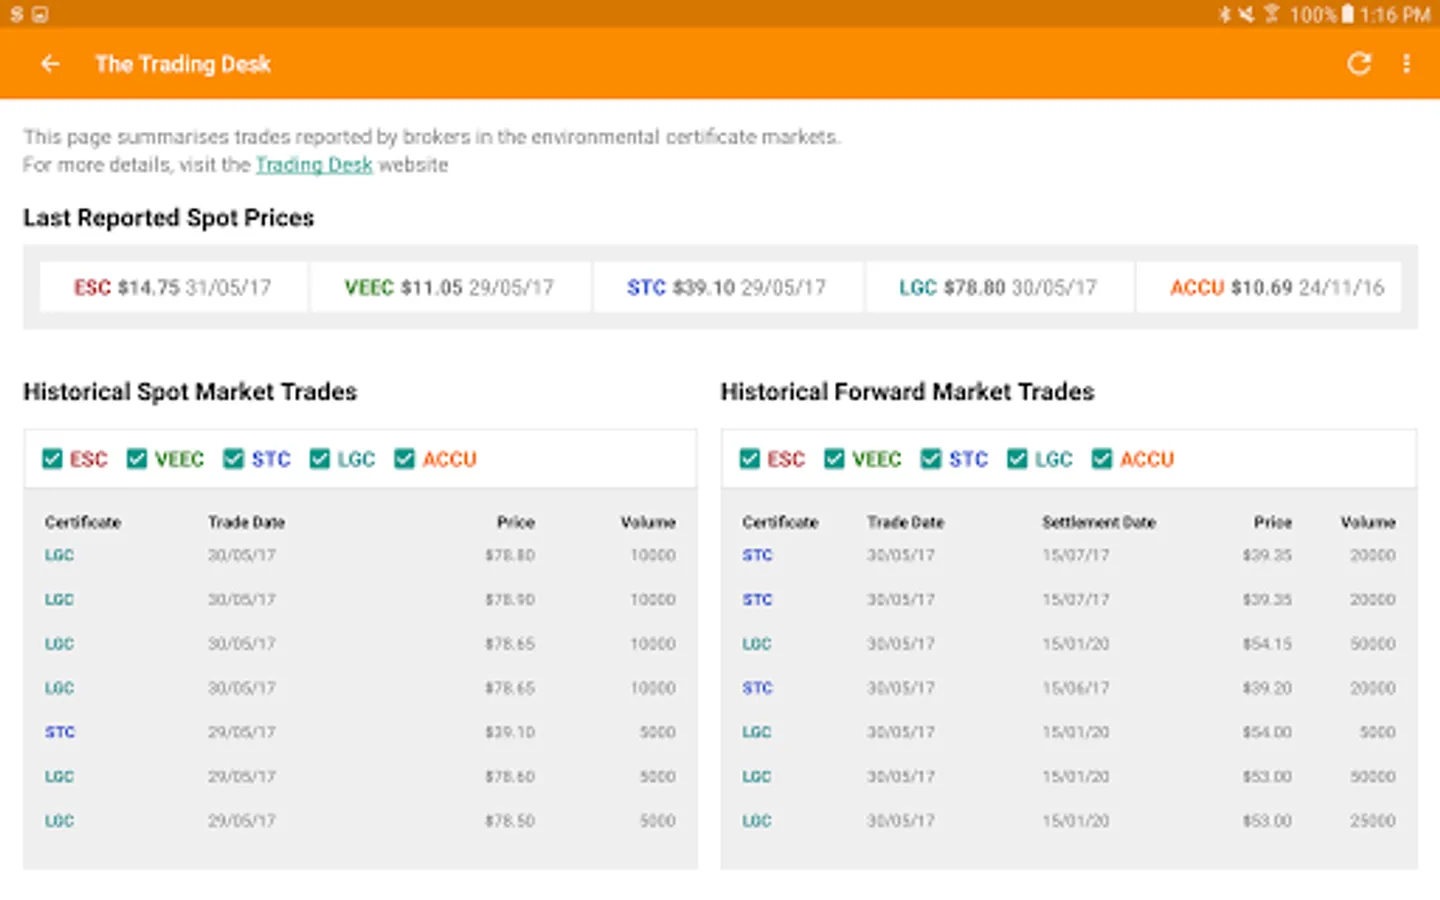Viewport: 1440px width, 900px height.
Task: Click the Last Reported Spot Prices heading
Action: tap(169, 218)
